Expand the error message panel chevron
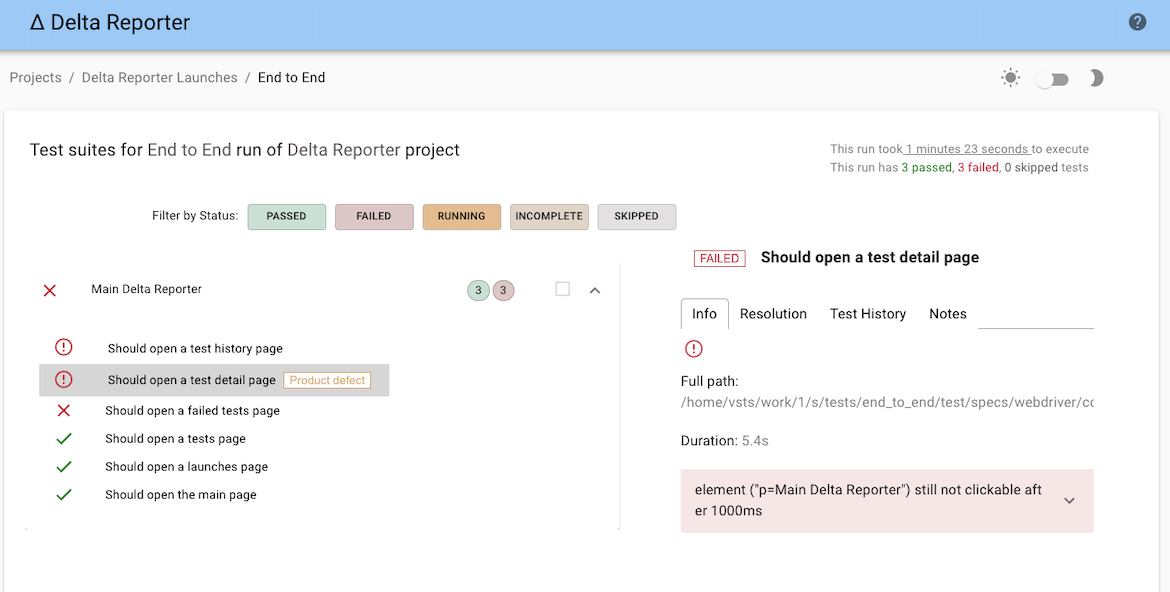Viewport: 1170px width, 592px height. (1069, 501)
